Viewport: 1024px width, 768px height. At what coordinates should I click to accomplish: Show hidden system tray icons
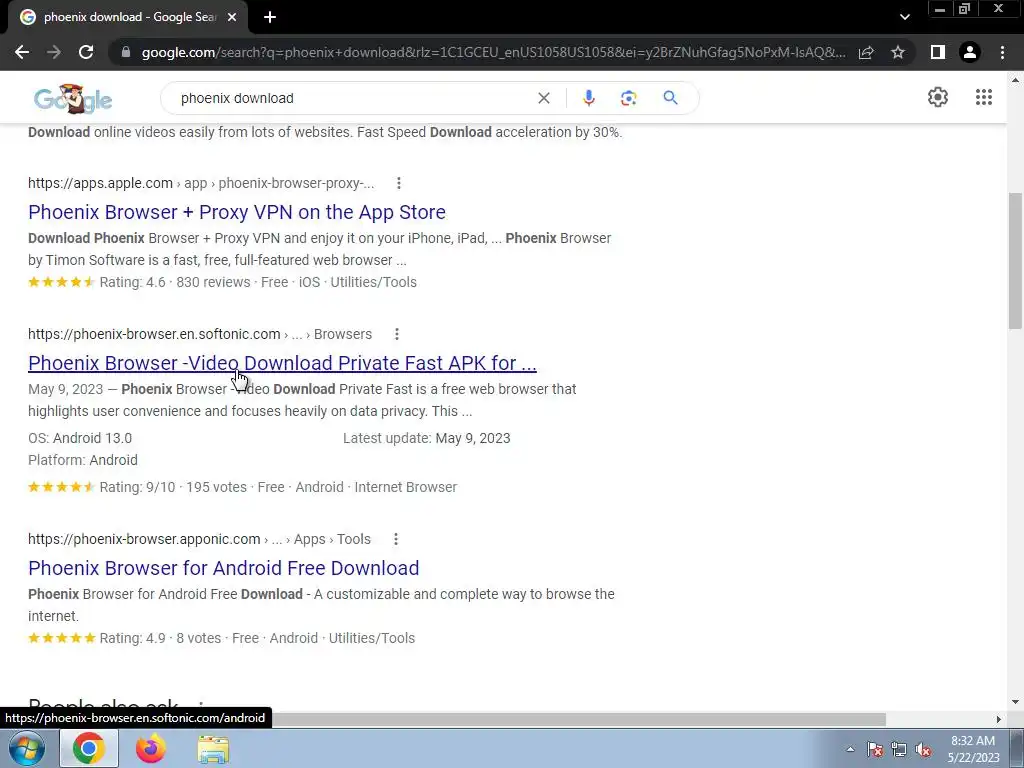850,749
